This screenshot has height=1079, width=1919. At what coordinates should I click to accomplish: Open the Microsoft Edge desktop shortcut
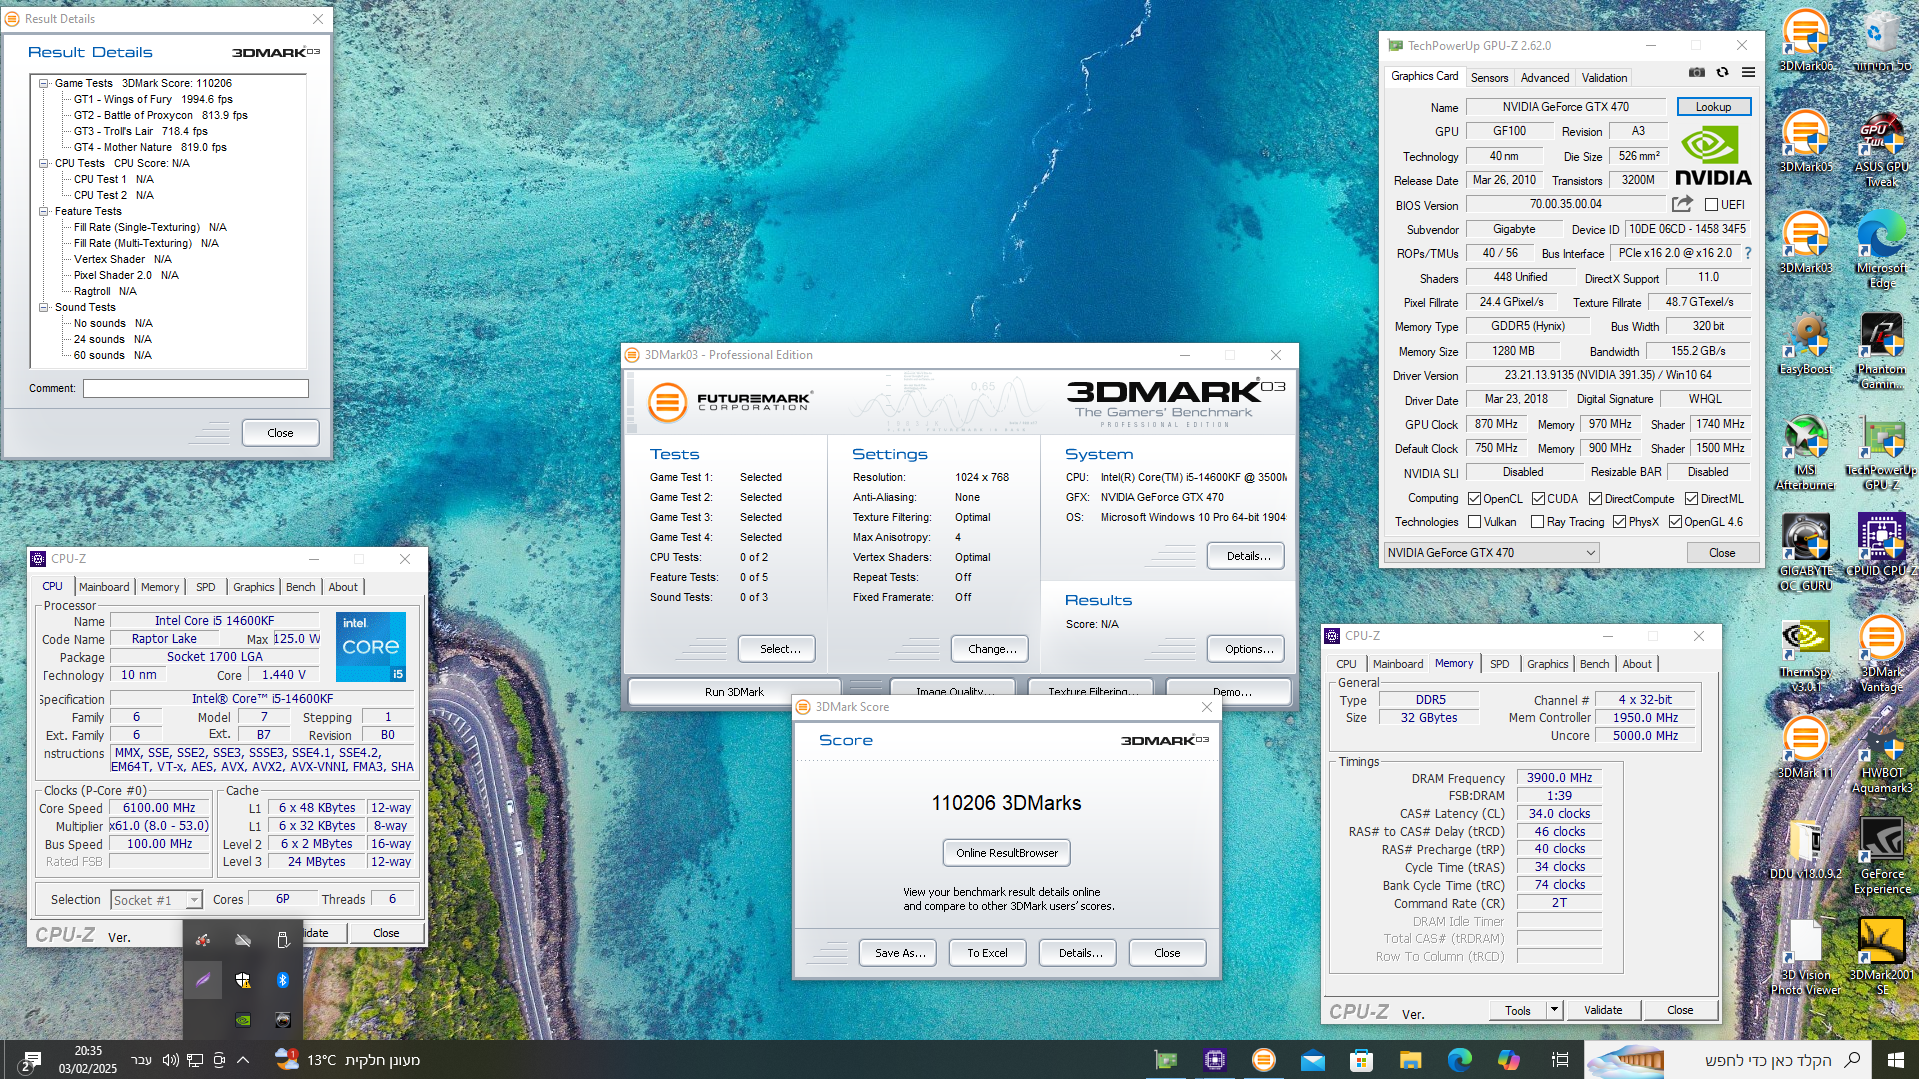1882,250
